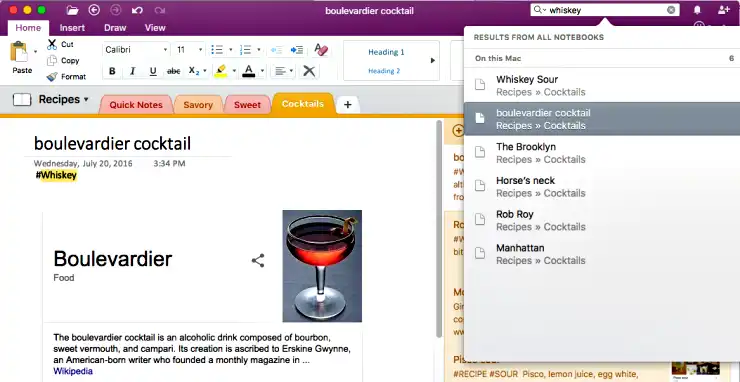This screenshot has width=740, height=382.
Task: Open highlight color picker arrow
Action: pyautogui.click(x=234, y=71)
